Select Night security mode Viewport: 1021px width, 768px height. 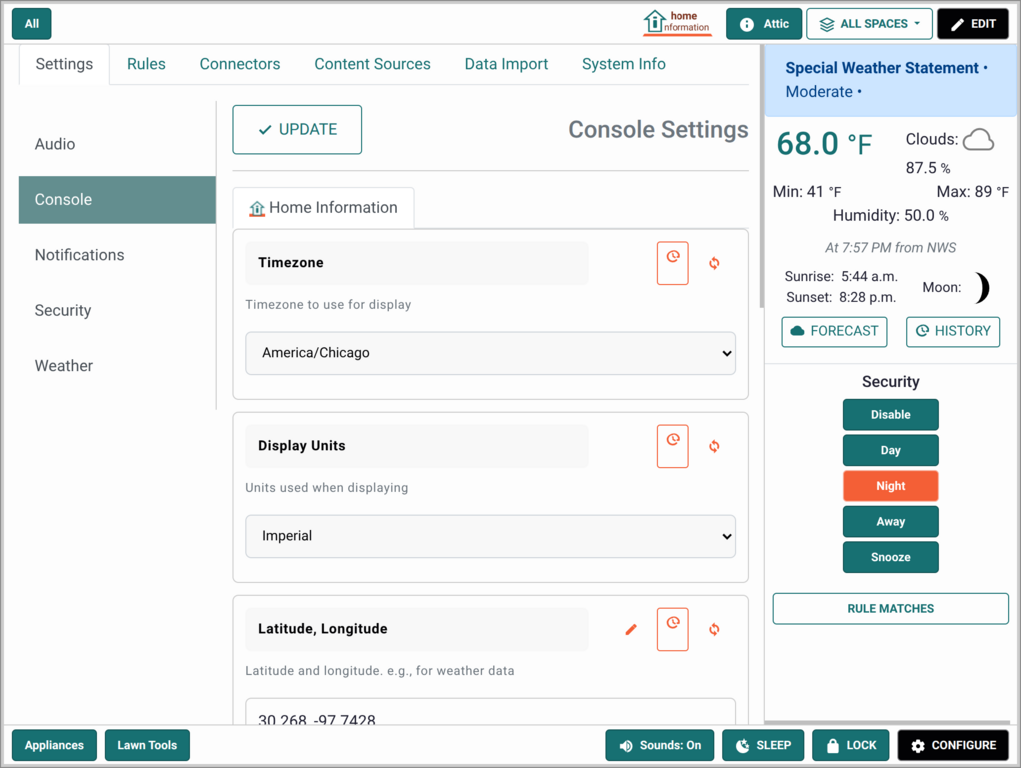point(891,486)
